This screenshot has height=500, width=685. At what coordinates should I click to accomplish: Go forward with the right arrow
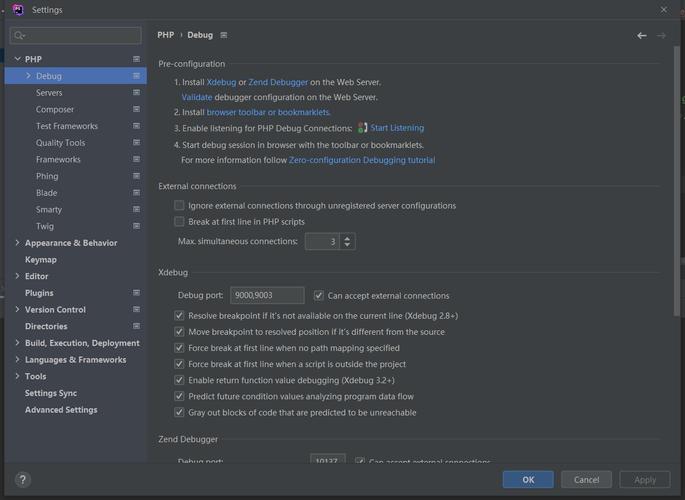pyautogui.click(x=661, y=35)
